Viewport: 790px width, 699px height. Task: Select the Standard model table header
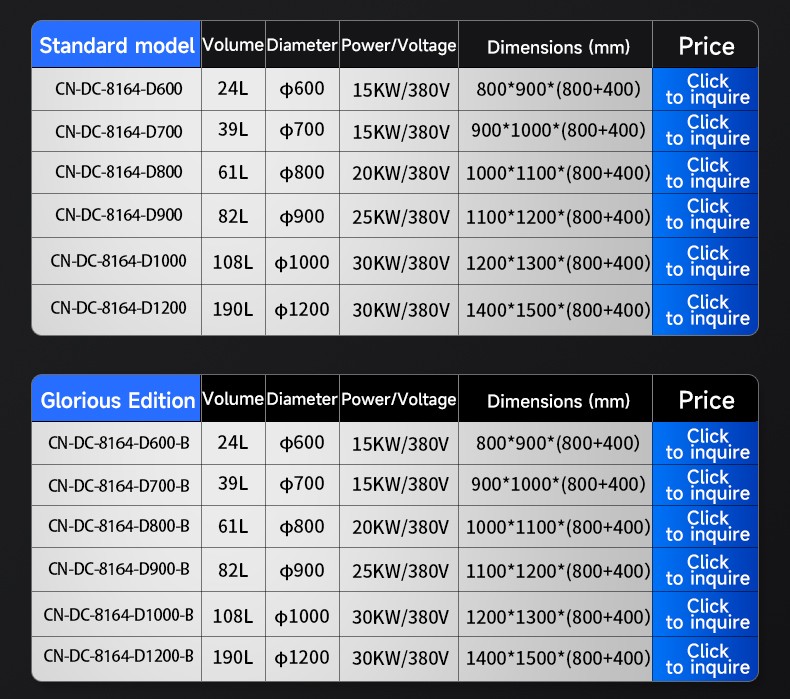click(x=116, y=45)
